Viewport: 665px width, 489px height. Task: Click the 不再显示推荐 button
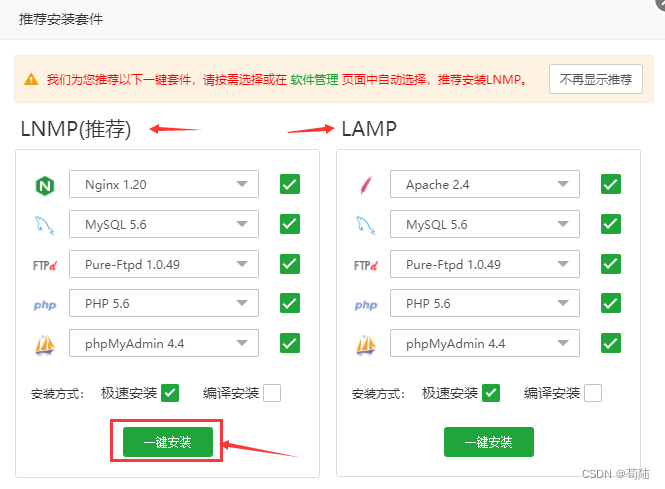pyautogui.click(x=596, y=79)
